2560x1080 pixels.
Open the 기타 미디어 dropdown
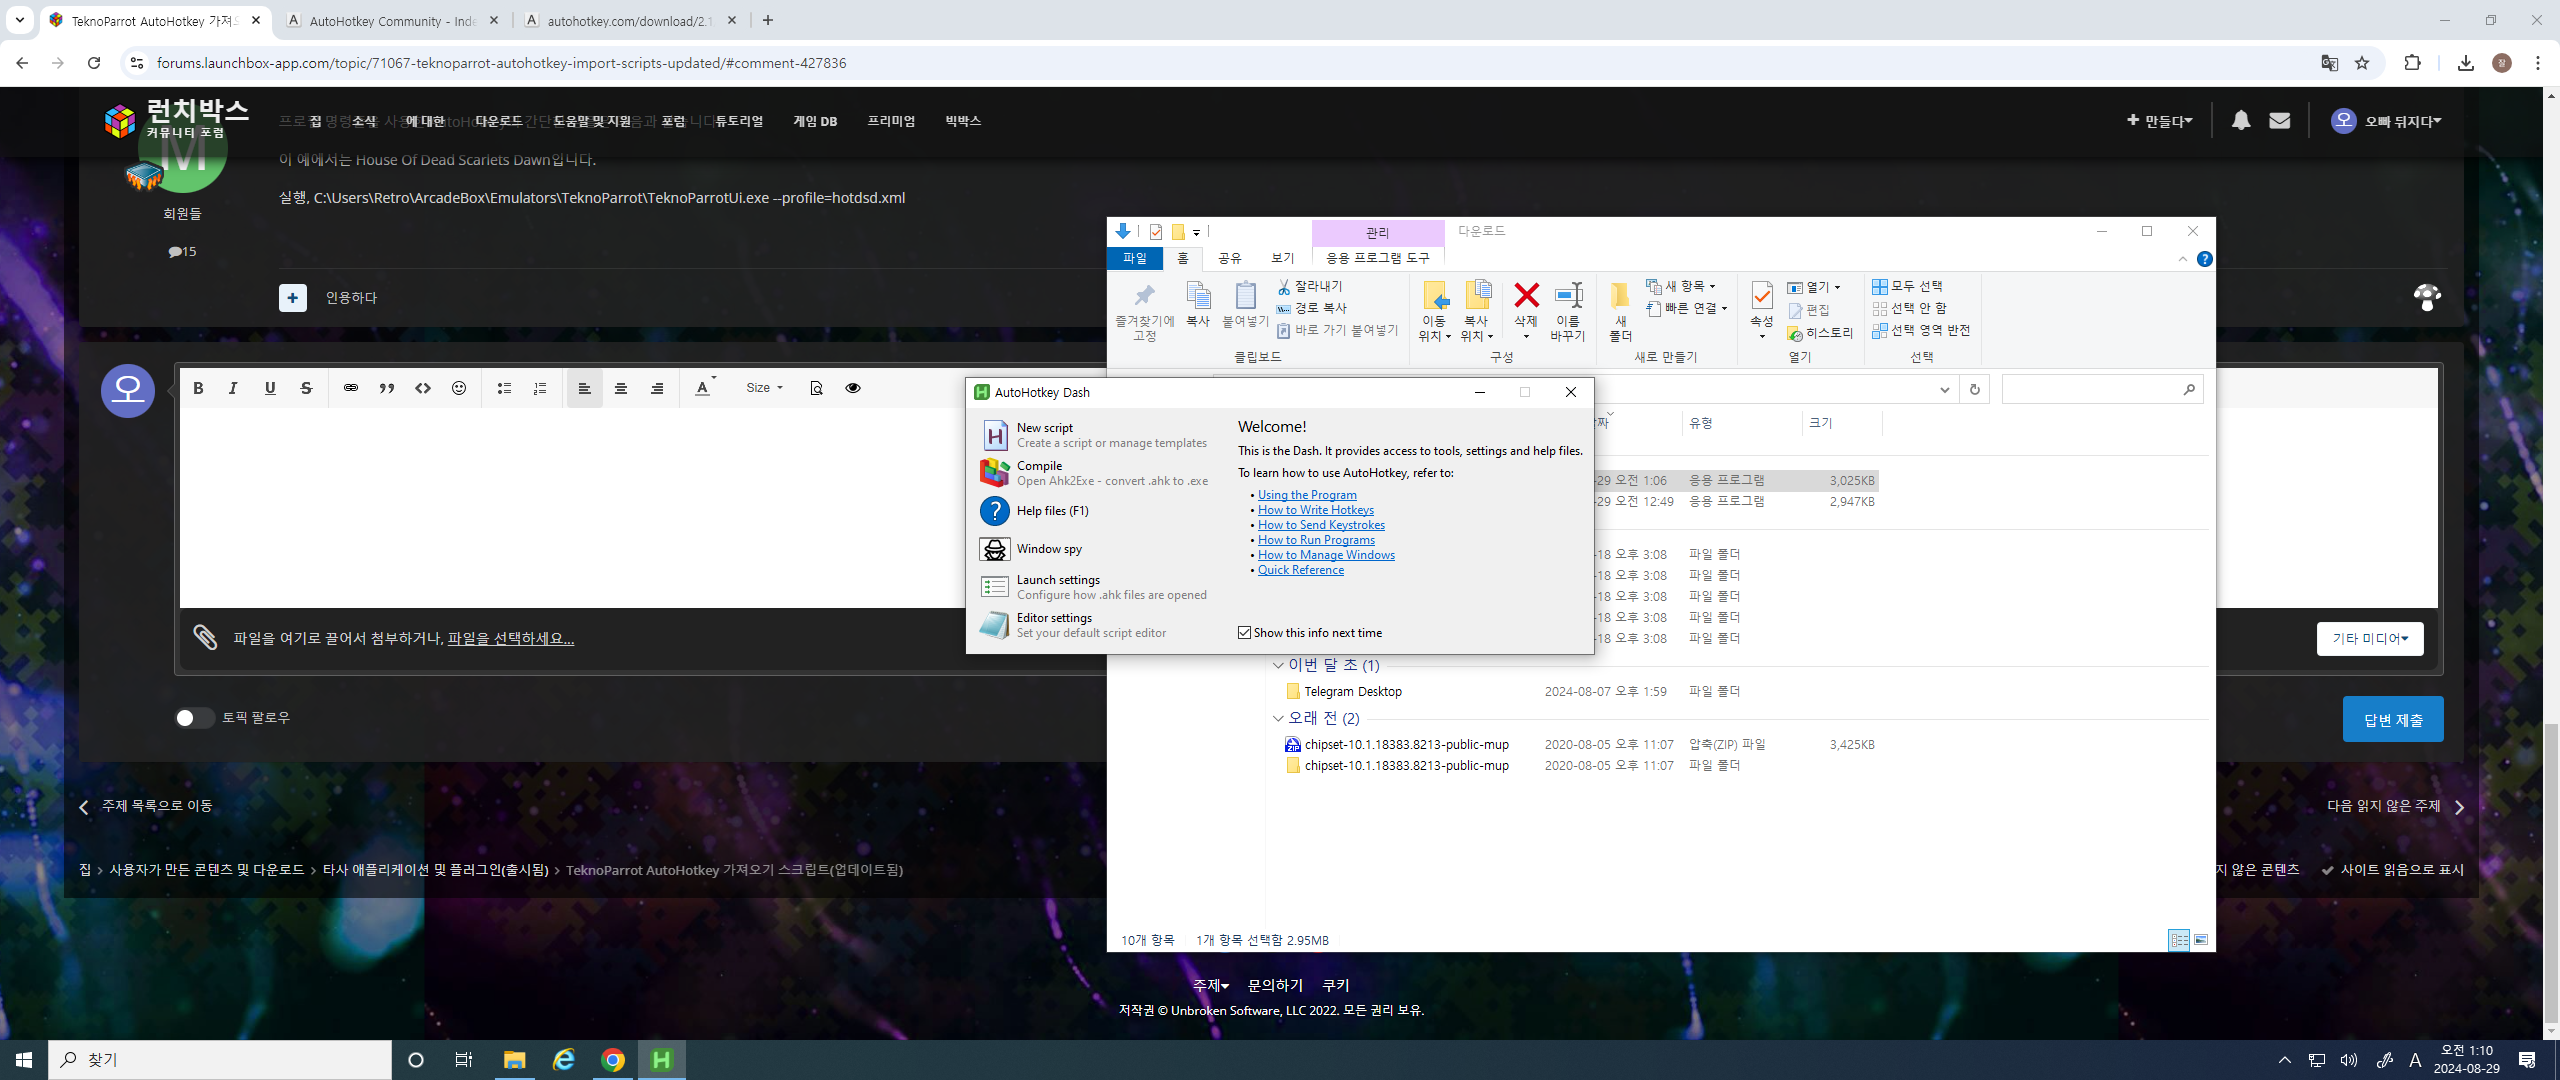tap(2370, 639)
